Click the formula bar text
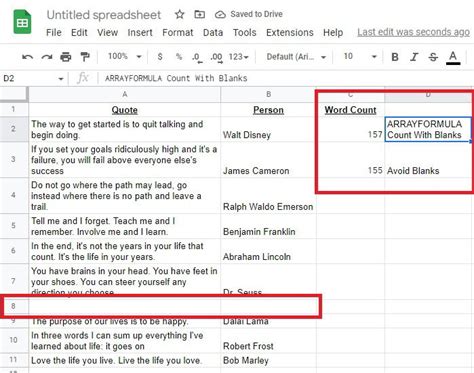474x373 pixels. click(x=176, y=78)
